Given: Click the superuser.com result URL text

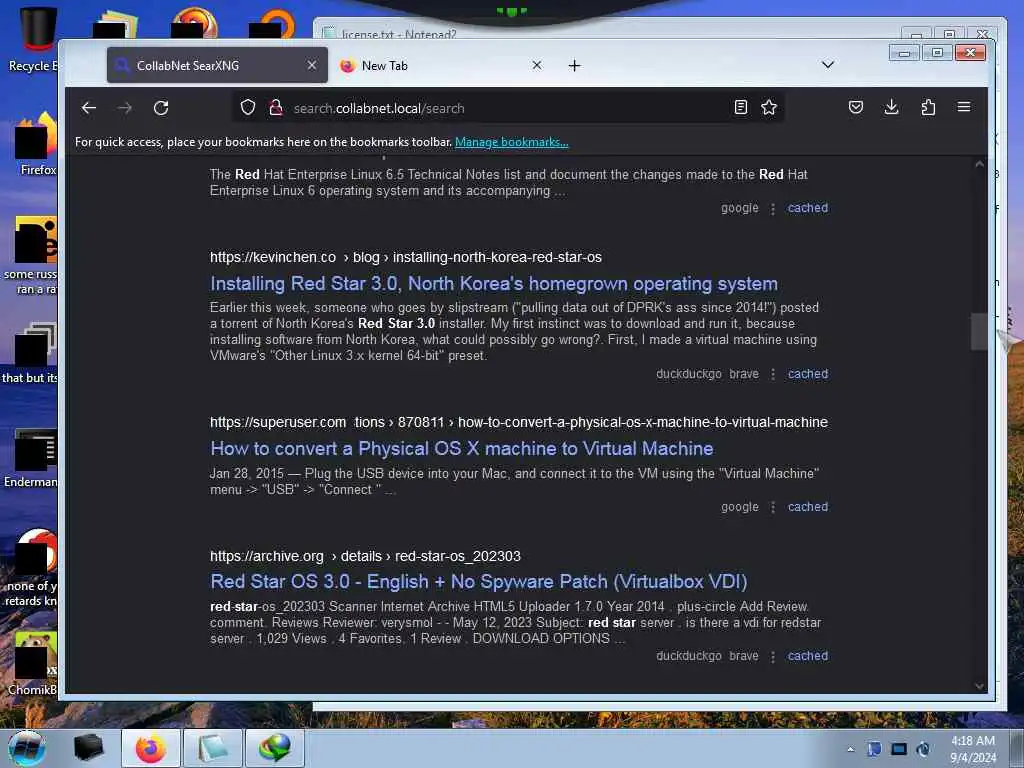Looking at the screenshot, I should [519, 423].
